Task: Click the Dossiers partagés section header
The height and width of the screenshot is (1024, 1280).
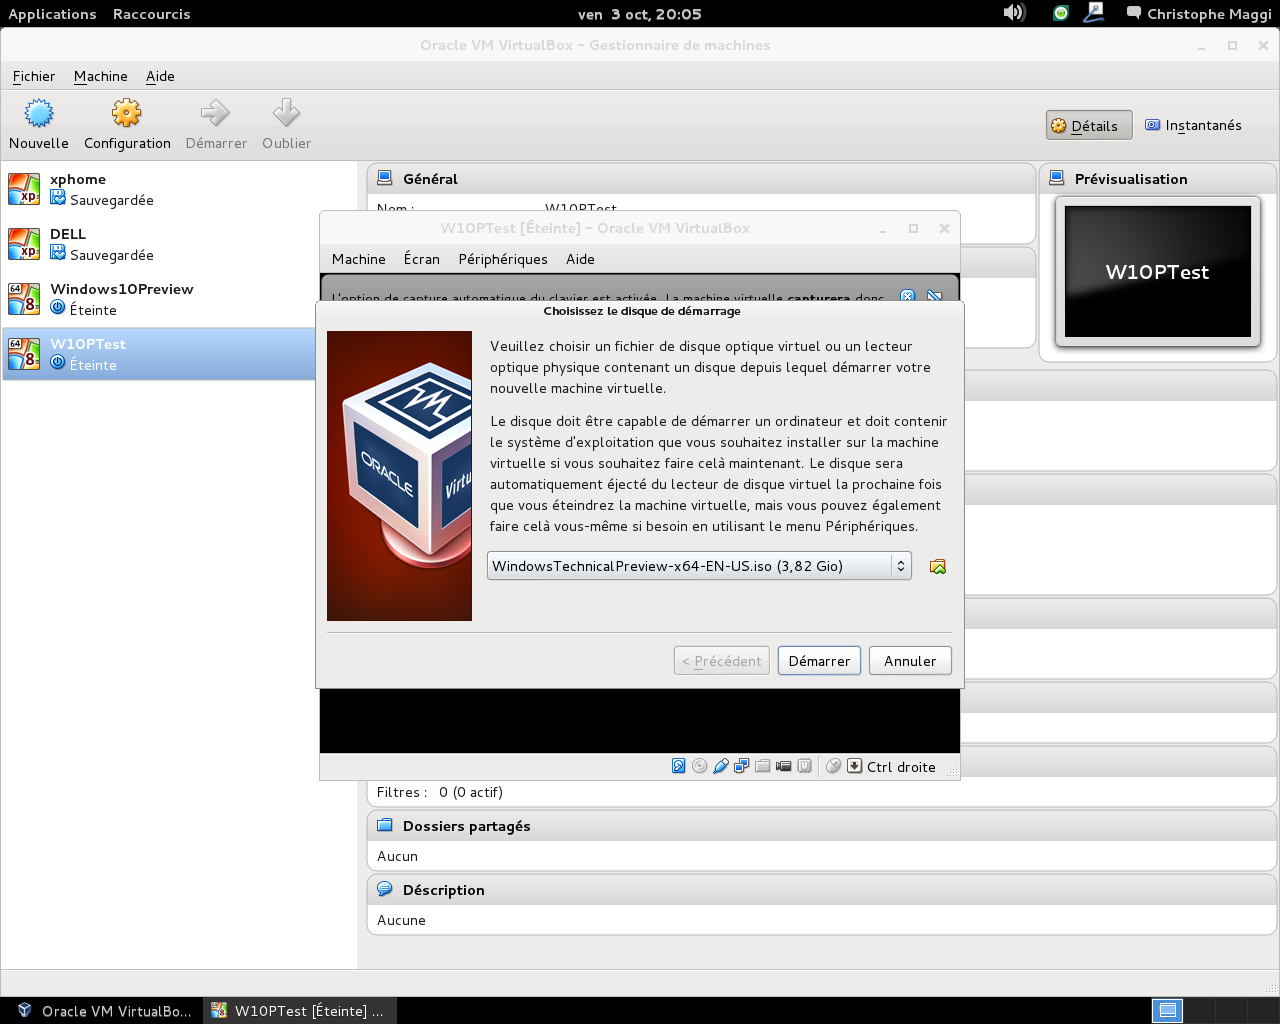Action: pos(821,826)
